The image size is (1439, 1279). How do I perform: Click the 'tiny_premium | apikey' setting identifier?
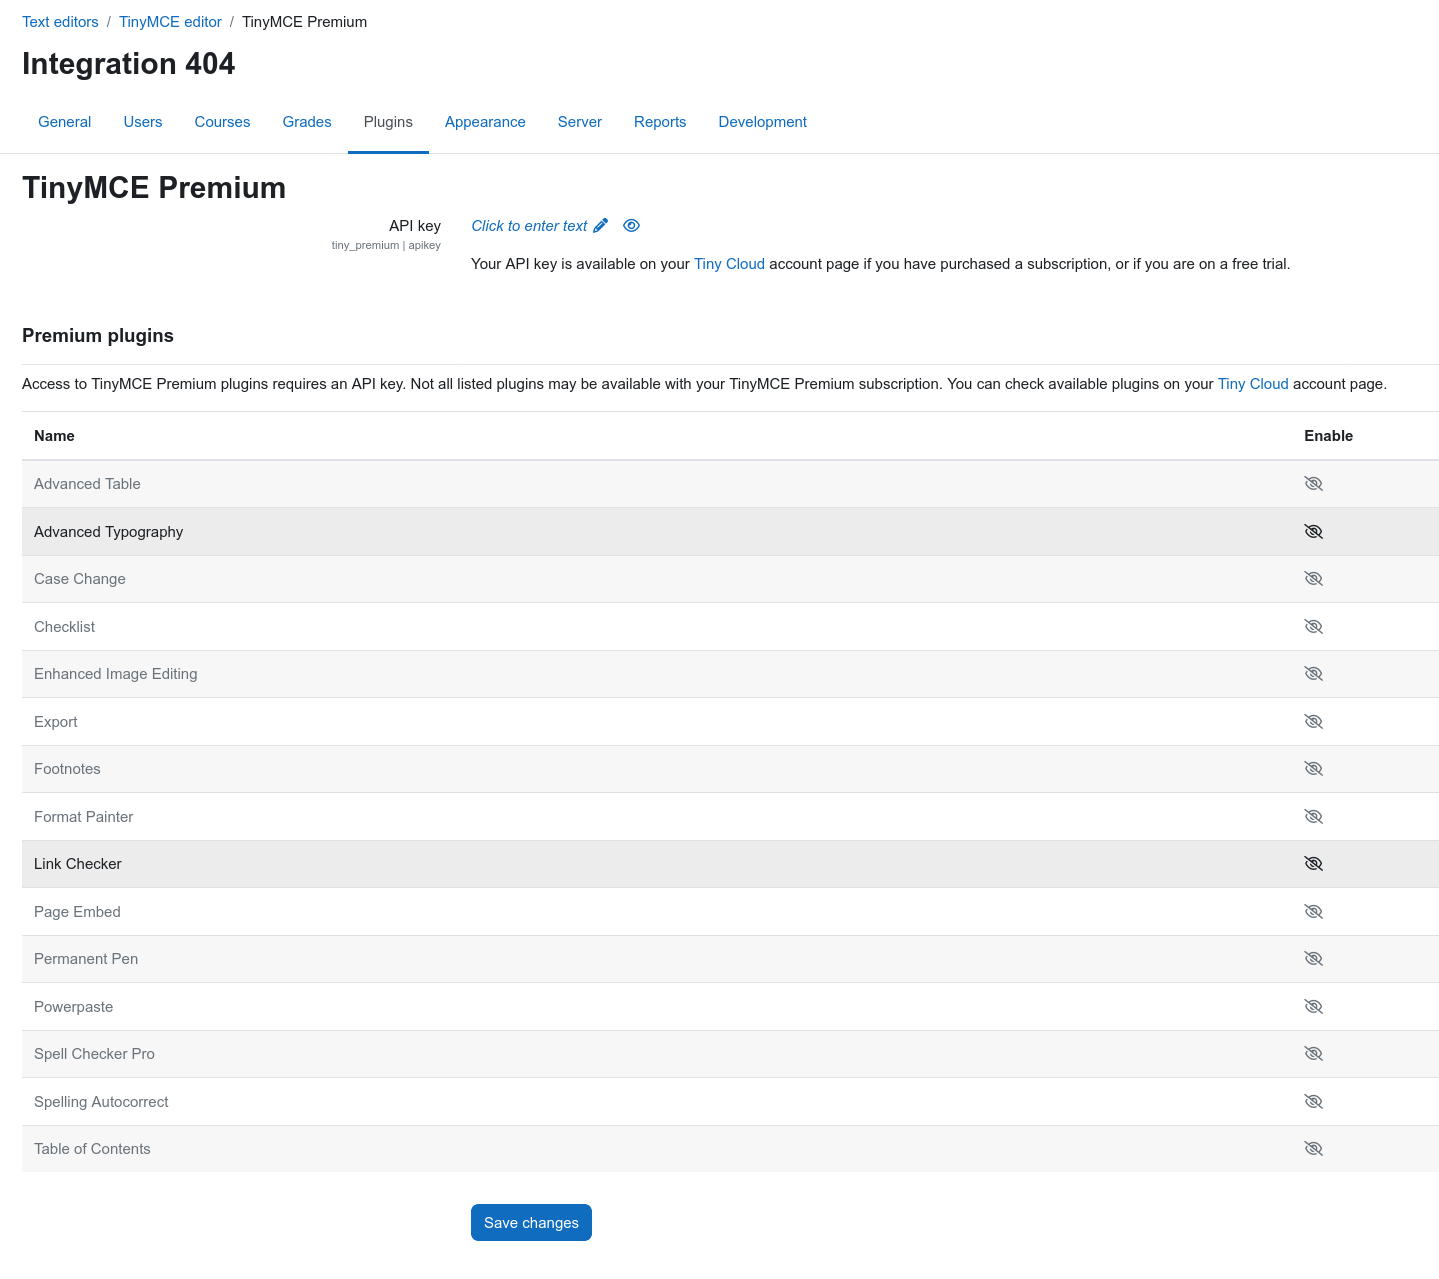click(386, 245)
